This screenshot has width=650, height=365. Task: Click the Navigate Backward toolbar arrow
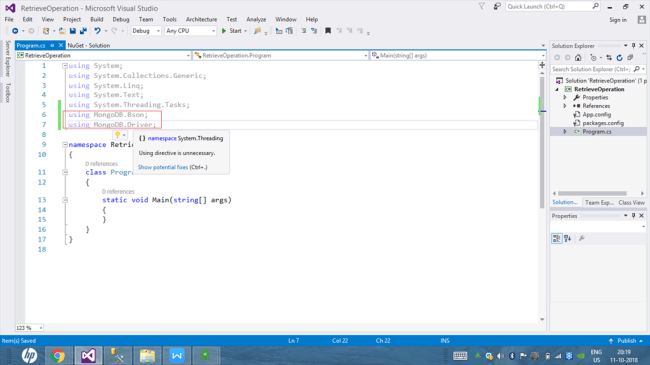tap(15, 31)
